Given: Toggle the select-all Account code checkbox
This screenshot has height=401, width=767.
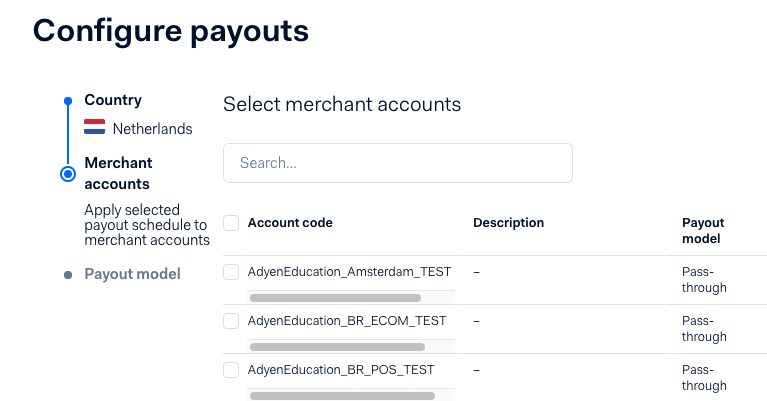Looking at the screenshot, I should 231,223.
